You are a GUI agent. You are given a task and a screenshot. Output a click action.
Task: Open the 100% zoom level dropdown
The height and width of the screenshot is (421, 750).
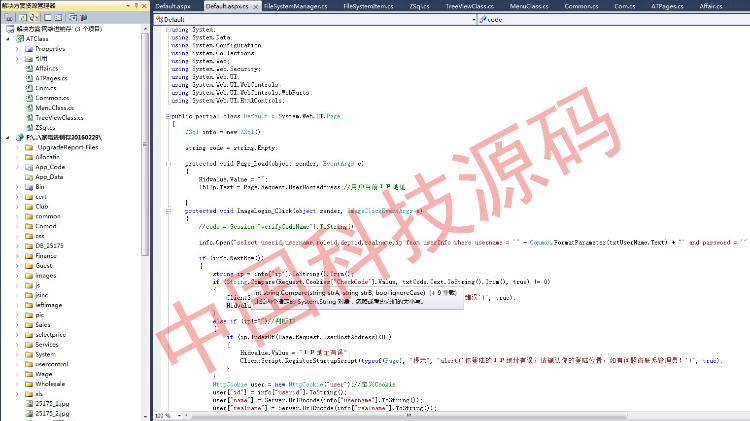[179, 416]
